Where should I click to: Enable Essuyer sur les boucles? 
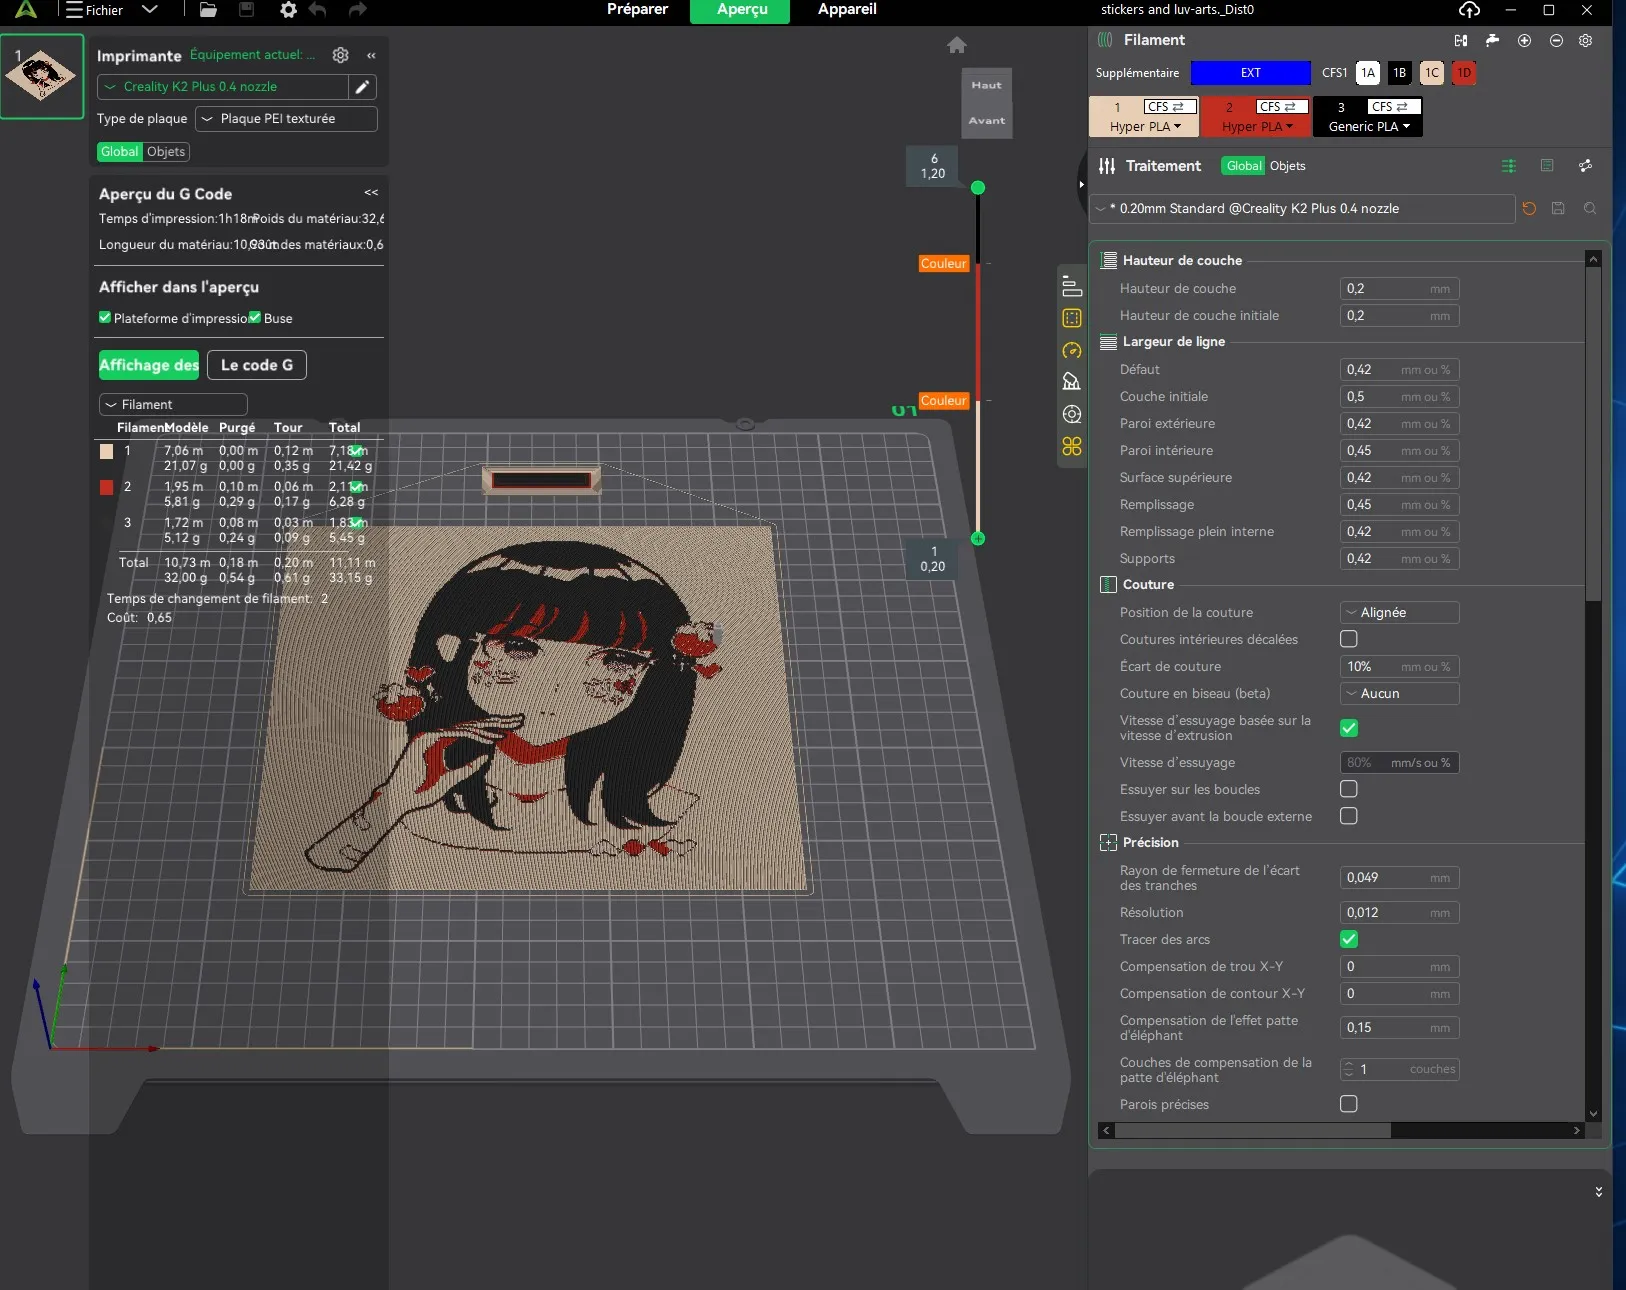(x=1349, y=789)
